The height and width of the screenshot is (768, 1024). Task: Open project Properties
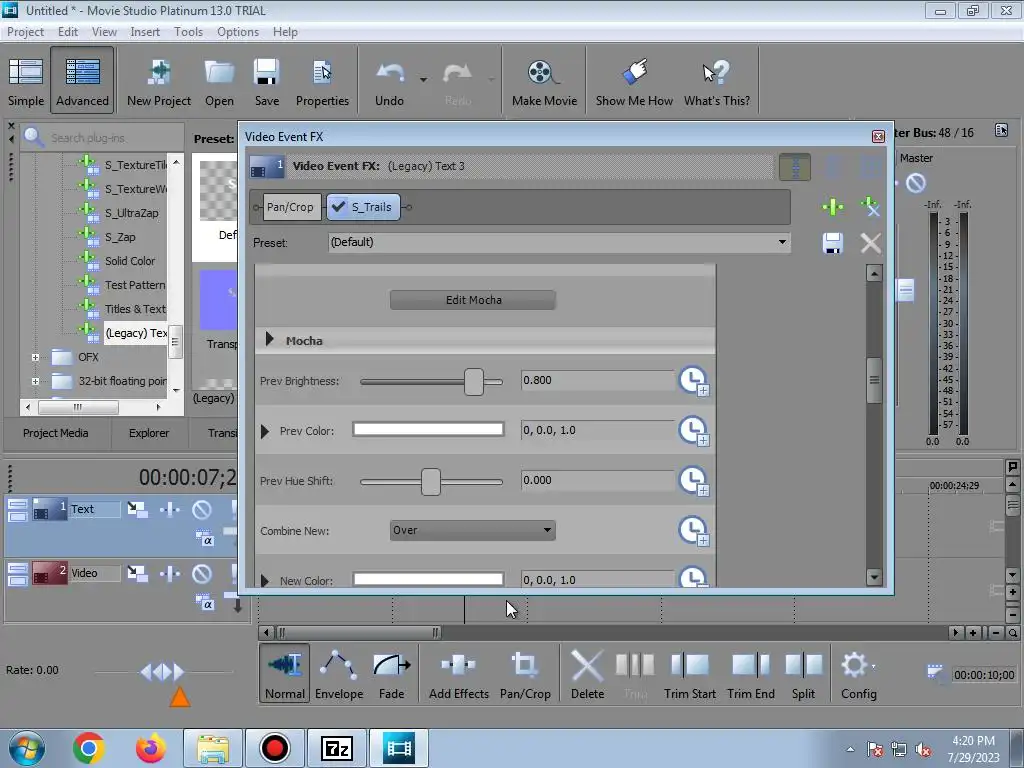tap(322, 81)
